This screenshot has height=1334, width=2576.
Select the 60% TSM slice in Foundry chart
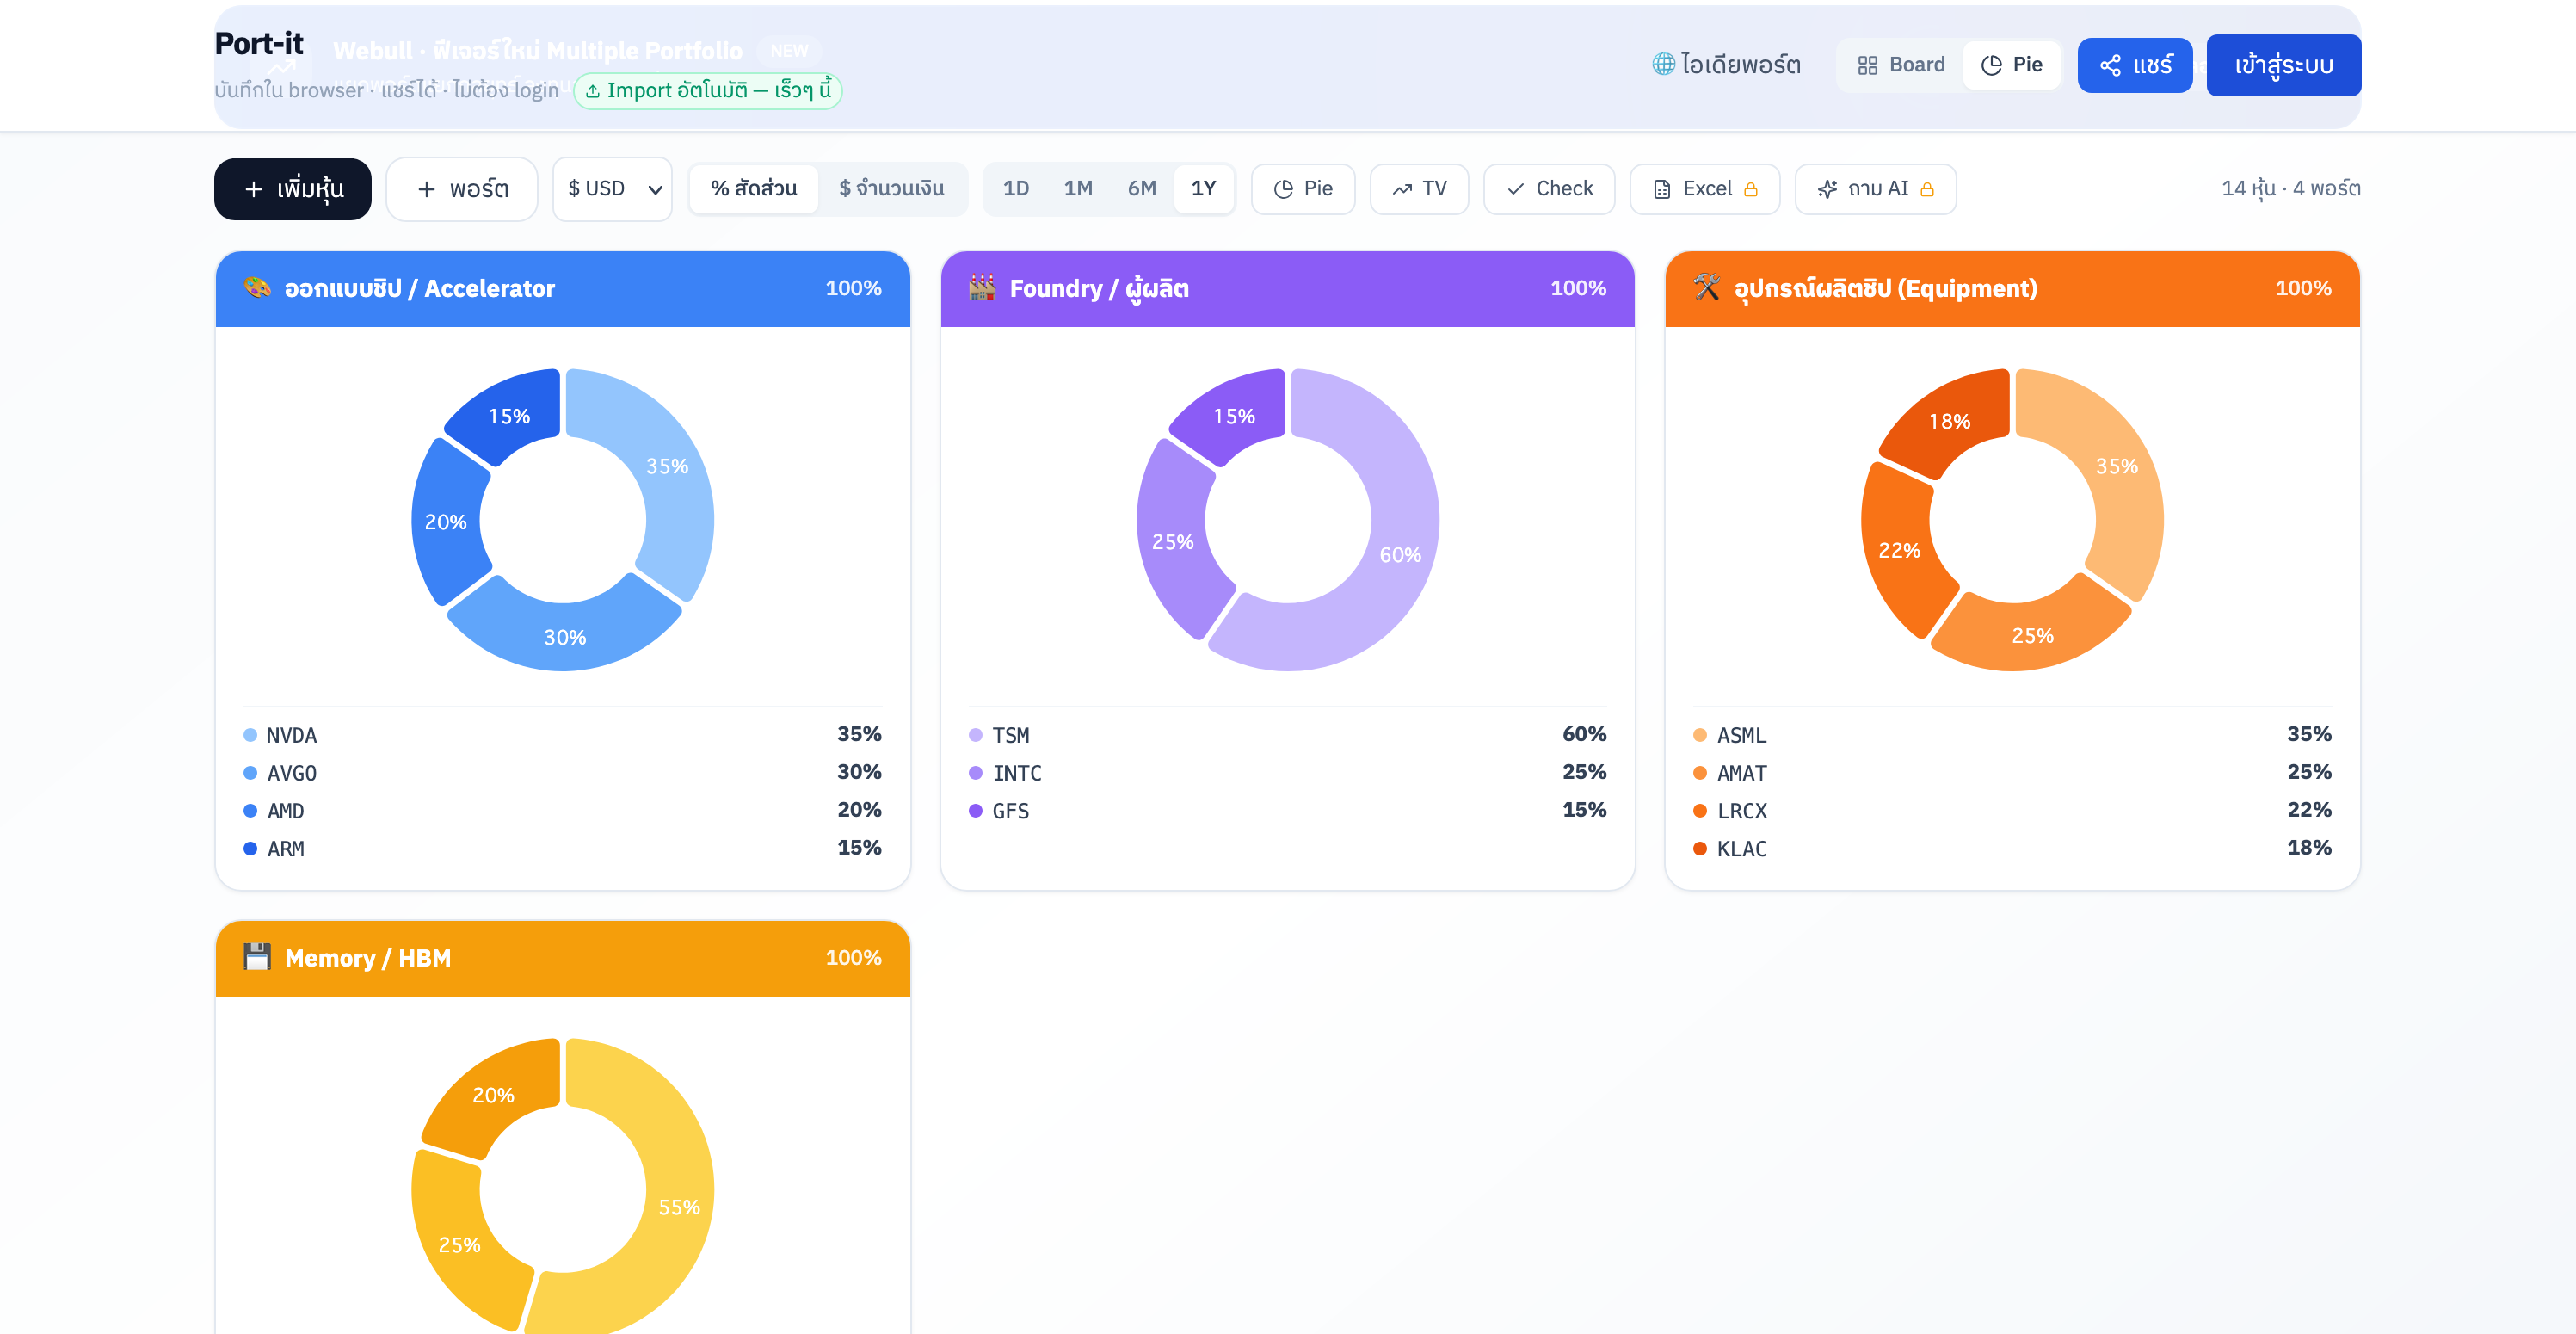(1400, 554)
